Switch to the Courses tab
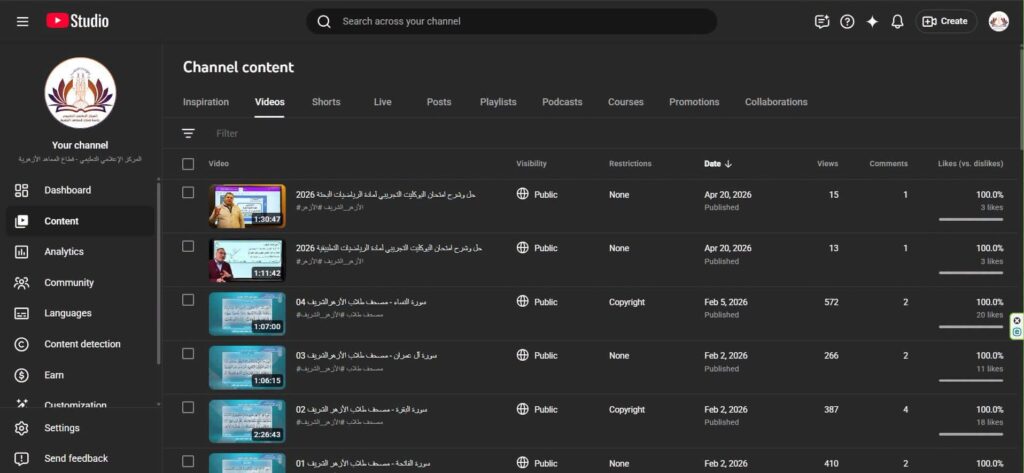The image size is (1024, 473). point(626,102)
